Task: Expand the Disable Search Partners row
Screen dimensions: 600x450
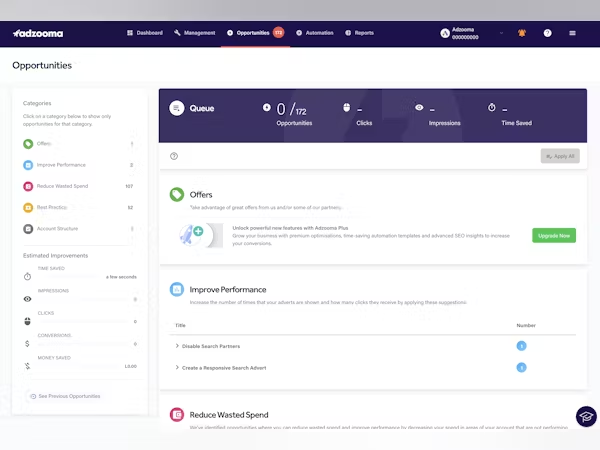Action: pyautogui.click(x=177, y=346)
